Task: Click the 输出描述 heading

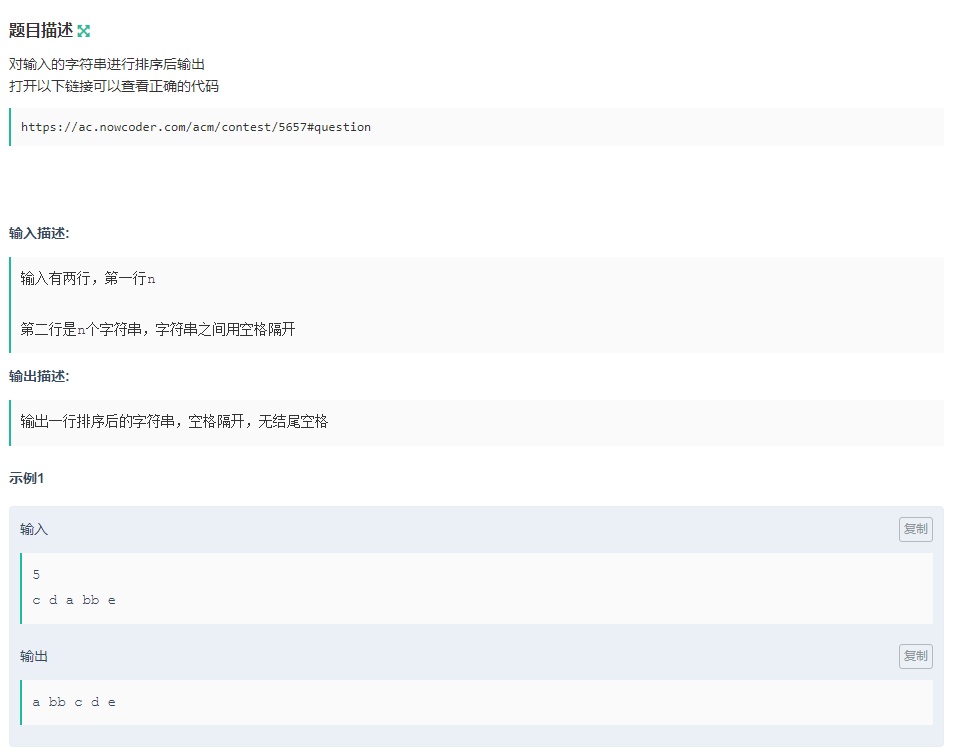Action: pyautogui.click(x=39, y=376)
